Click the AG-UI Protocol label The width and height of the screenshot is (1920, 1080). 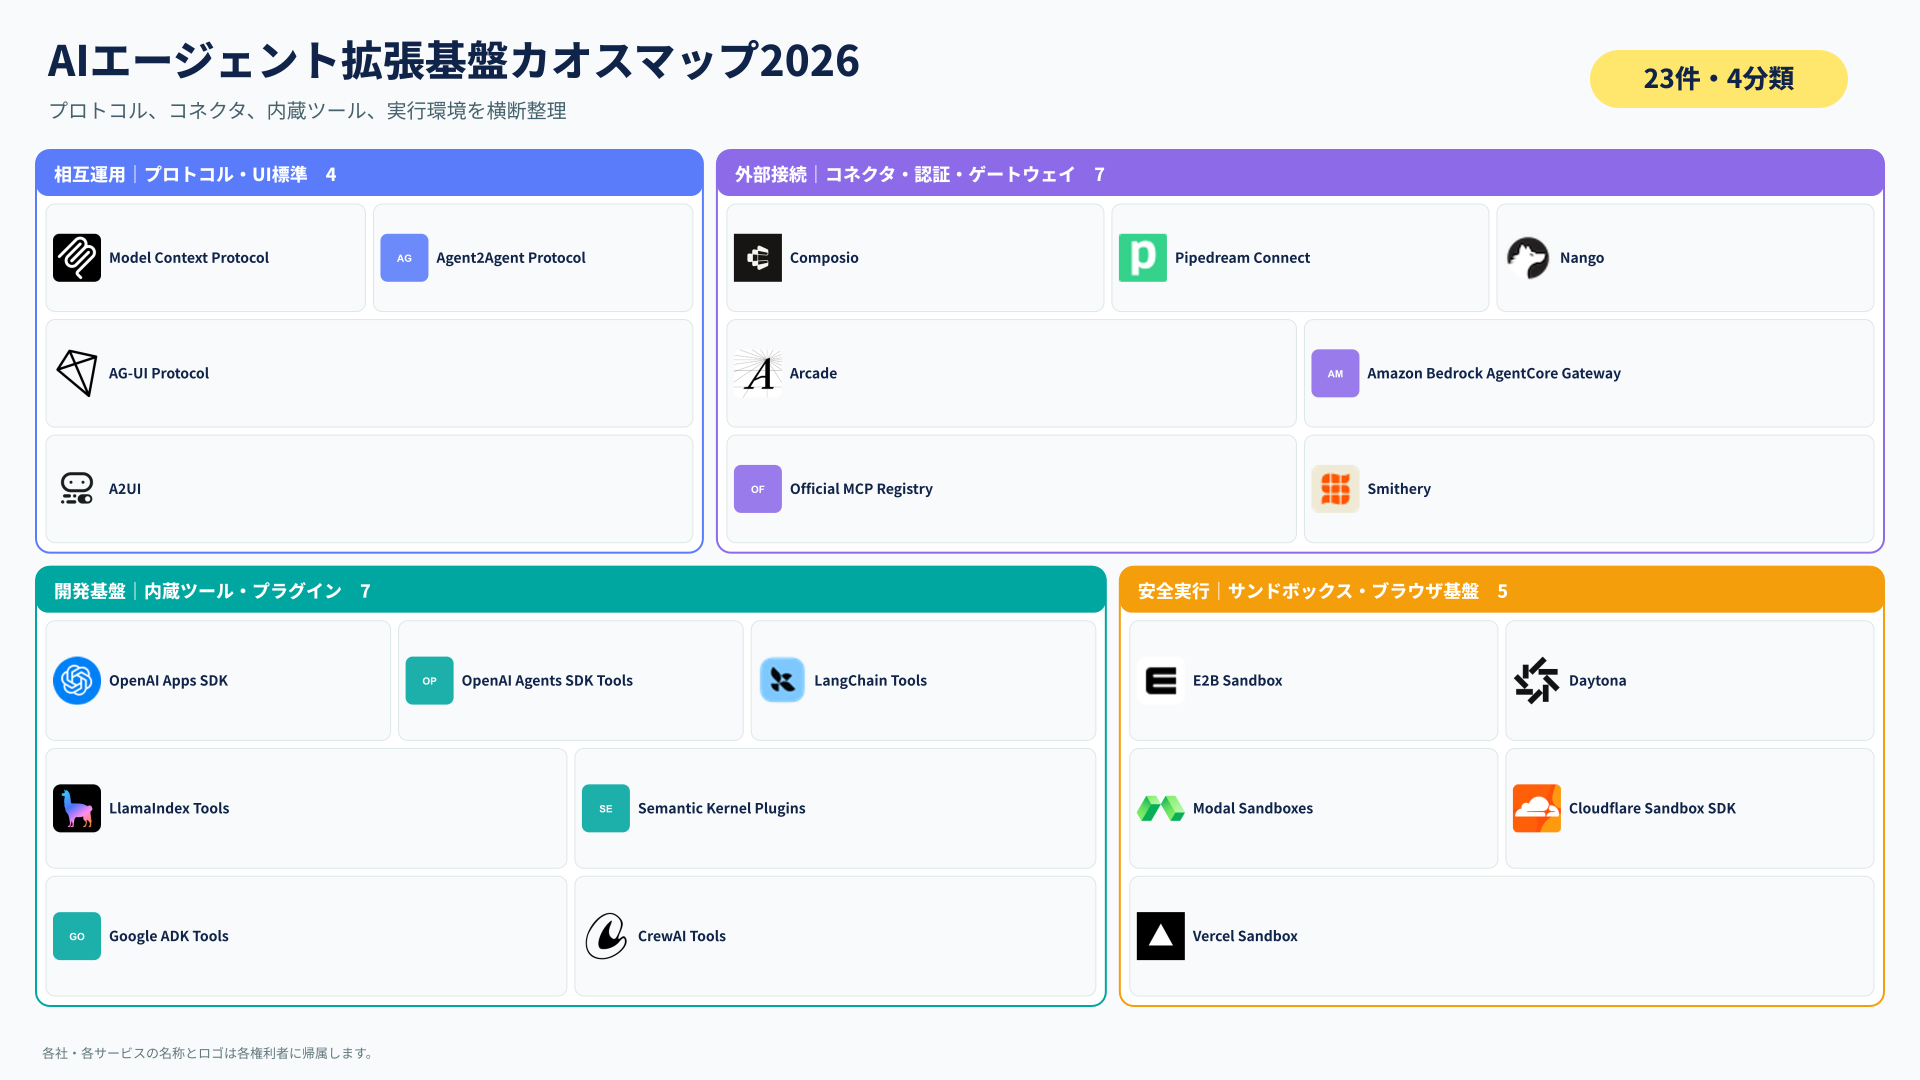[159, 373]
